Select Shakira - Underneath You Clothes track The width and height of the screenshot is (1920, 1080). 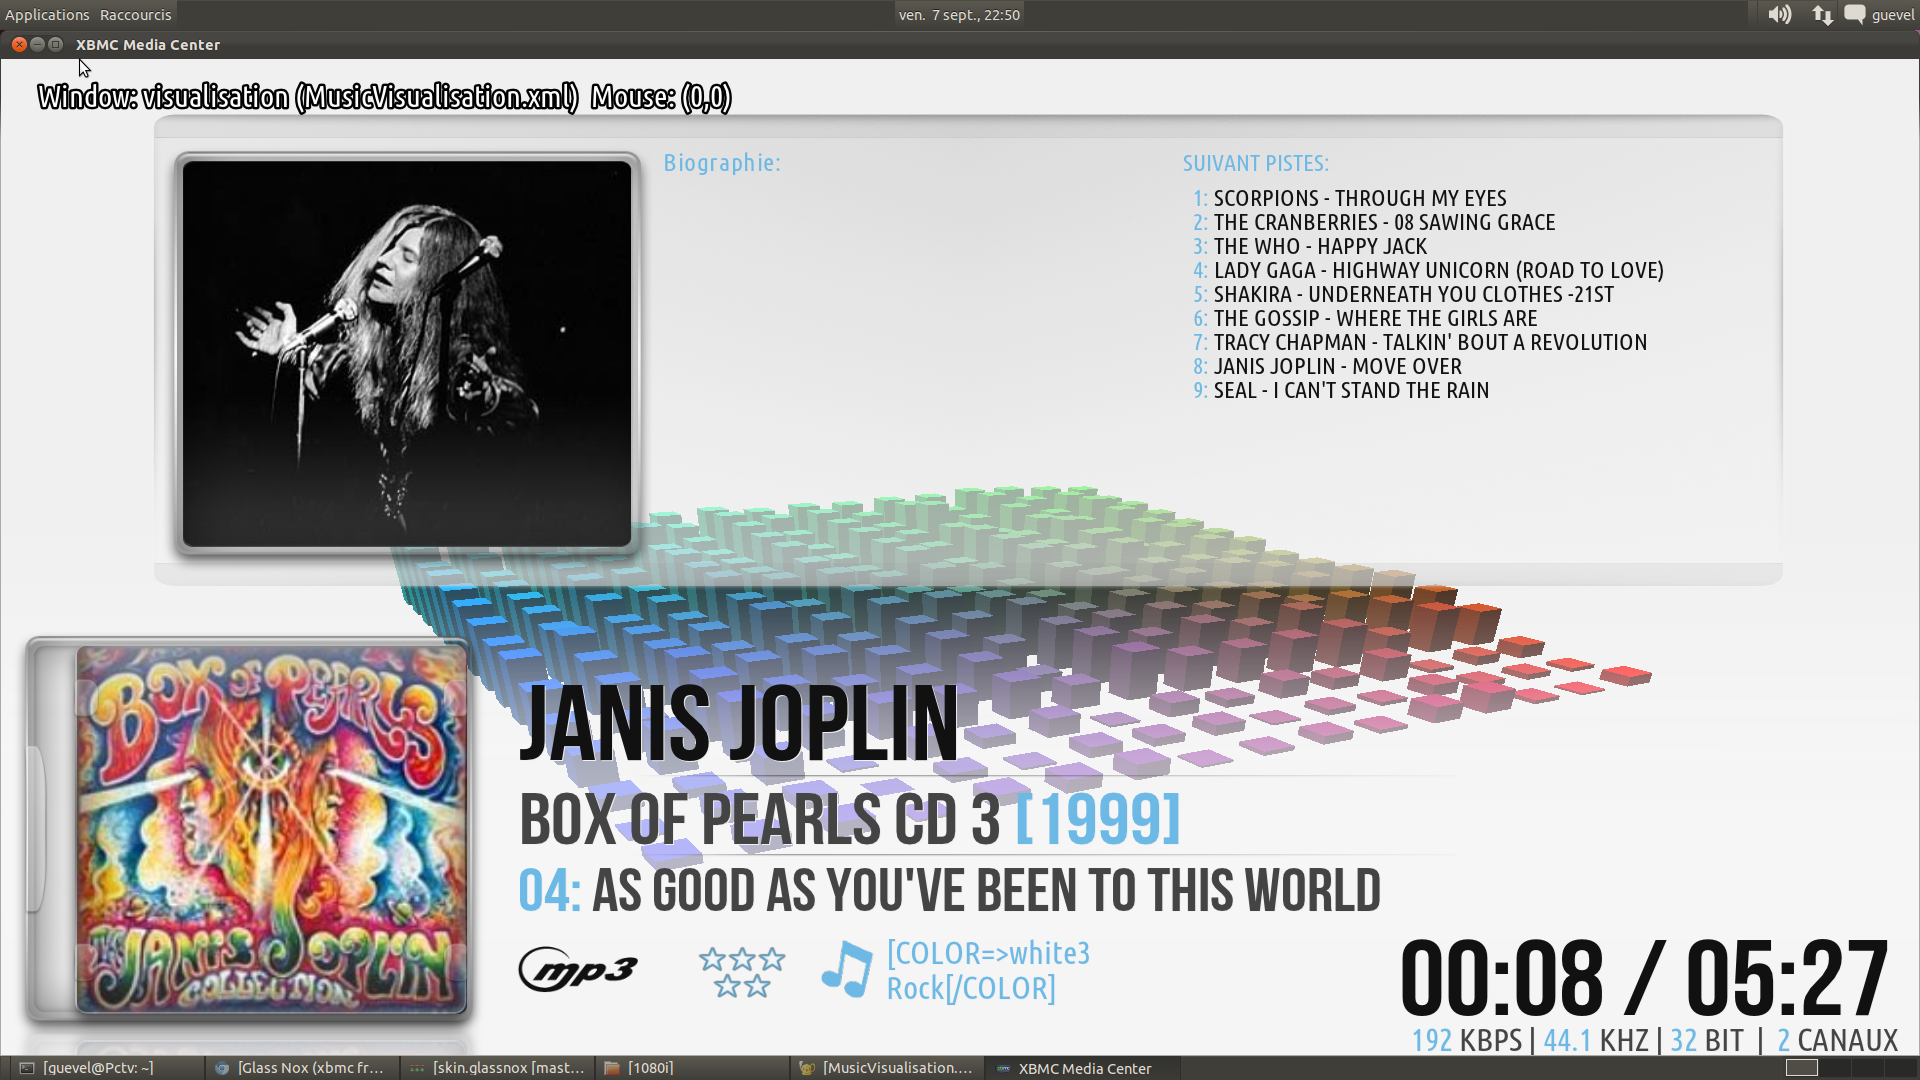pyautogui.click(x=1403, y=294)
